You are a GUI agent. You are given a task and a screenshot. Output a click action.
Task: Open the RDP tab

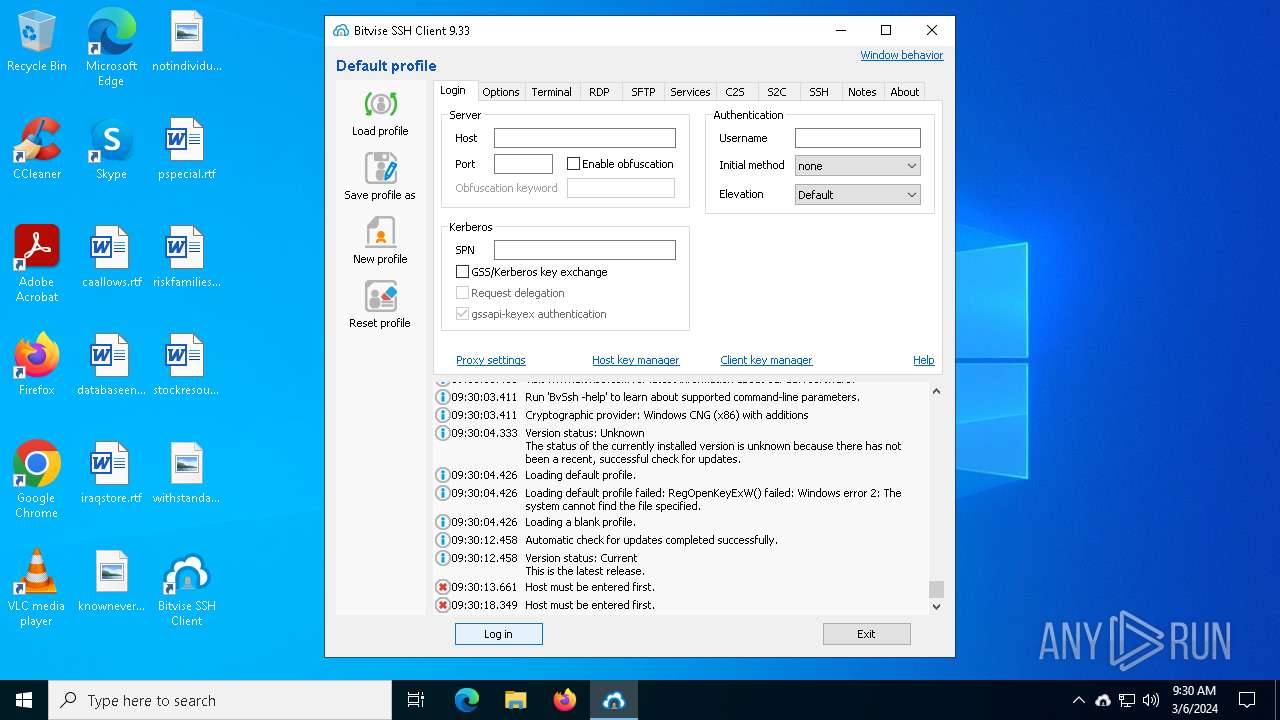599,92
